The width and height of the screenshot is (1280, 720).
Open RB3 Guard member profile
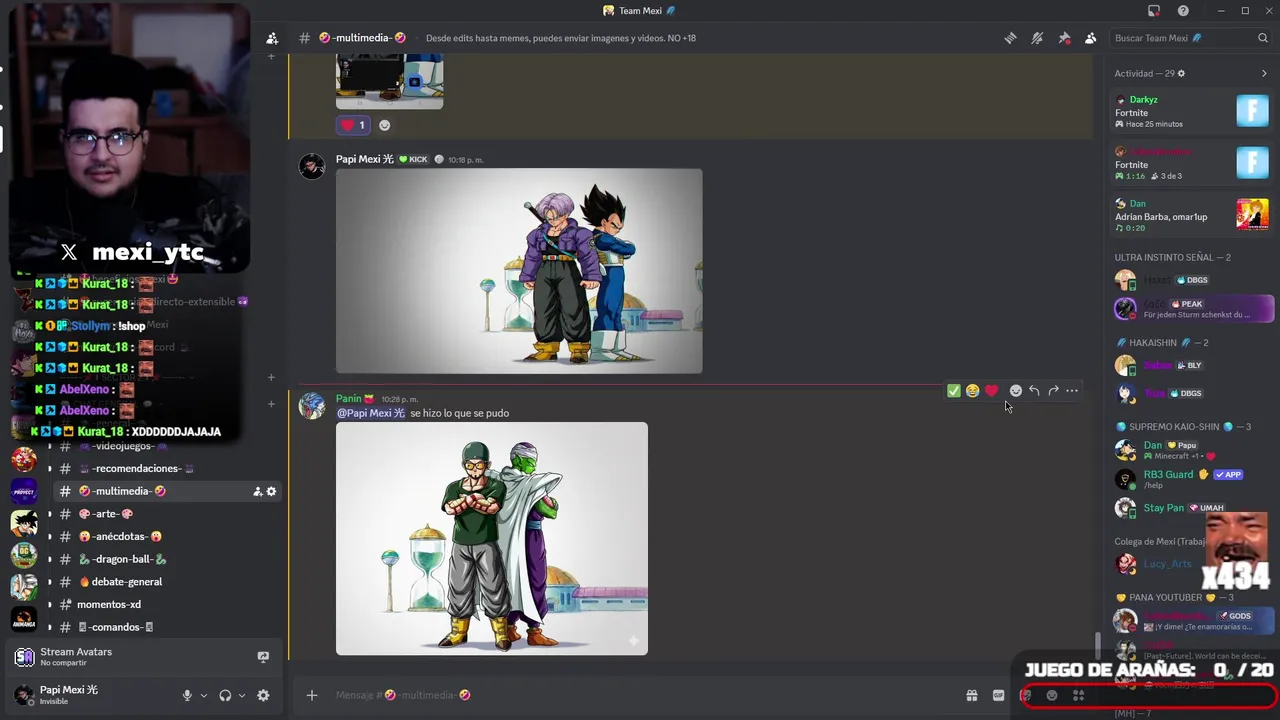point(1192,479)
